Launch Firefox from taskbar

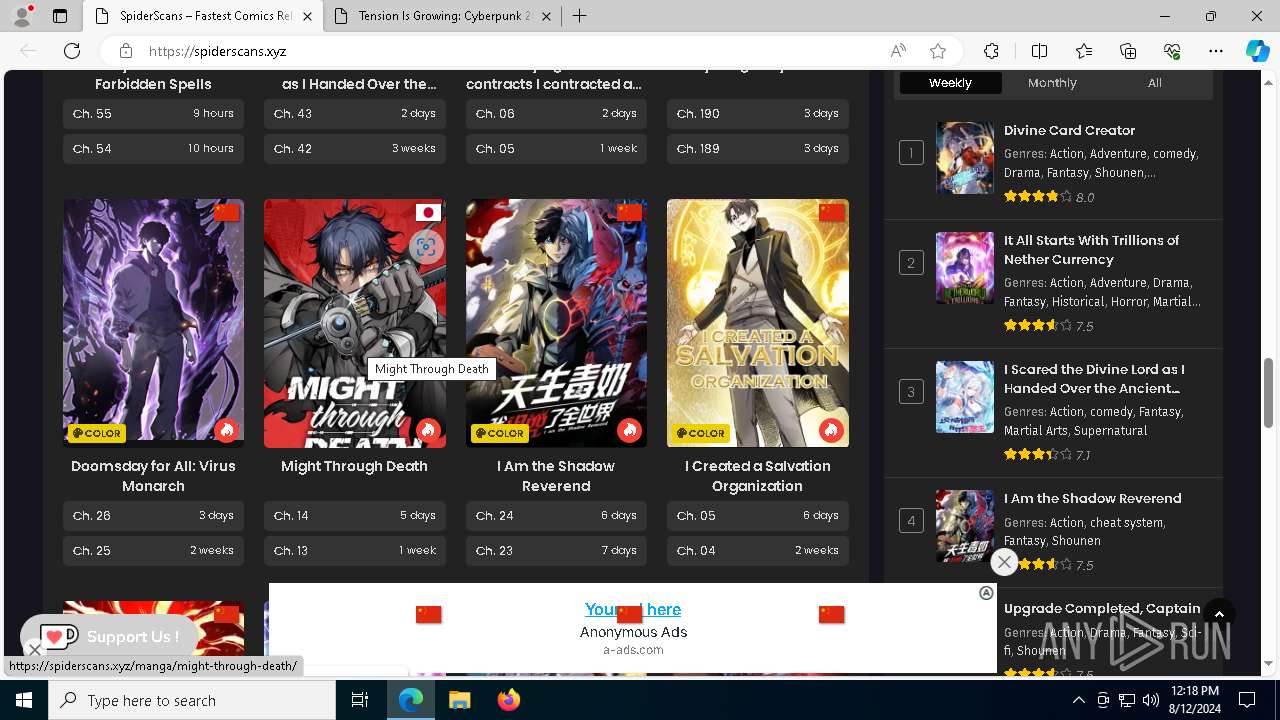509,700
